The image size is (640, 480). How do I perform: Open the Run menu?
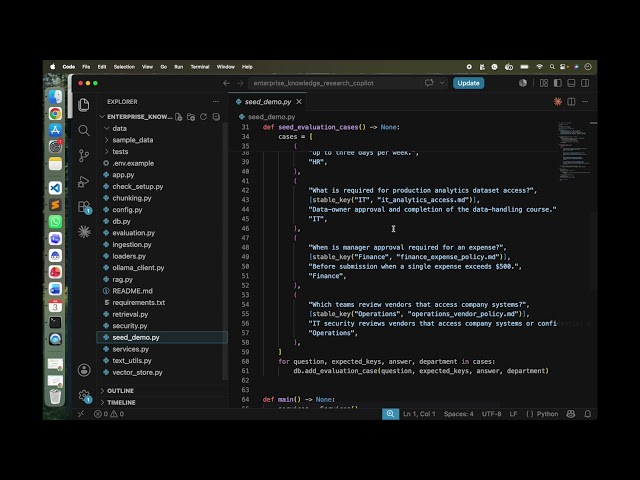click(x=178, y=67)
